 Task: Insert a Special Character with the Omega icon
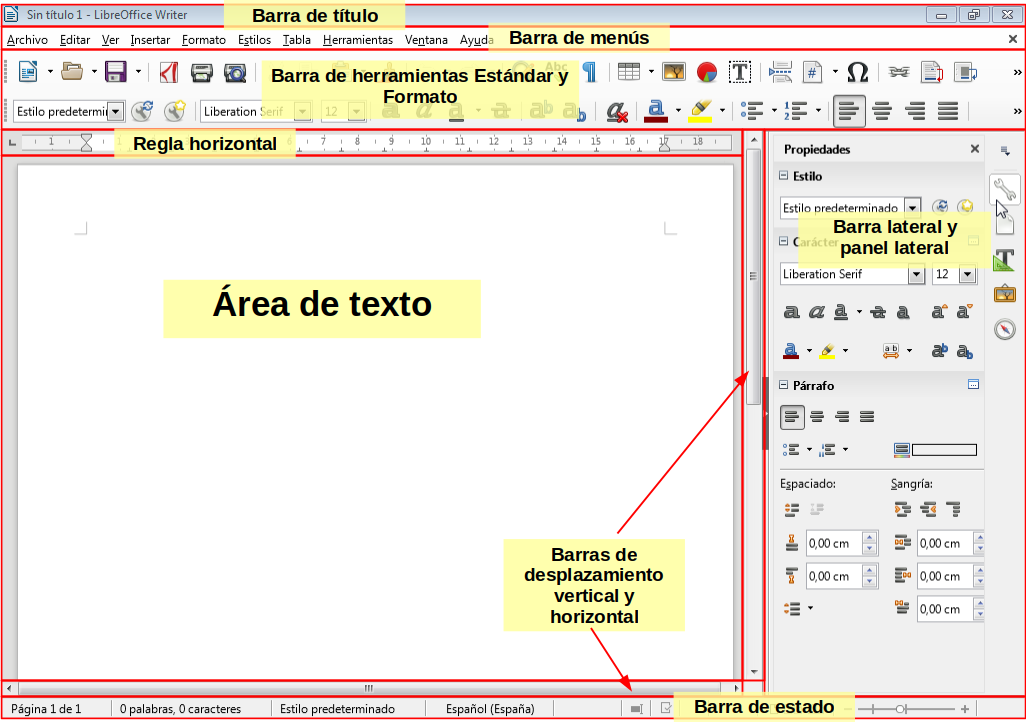(x=856, y=71)
